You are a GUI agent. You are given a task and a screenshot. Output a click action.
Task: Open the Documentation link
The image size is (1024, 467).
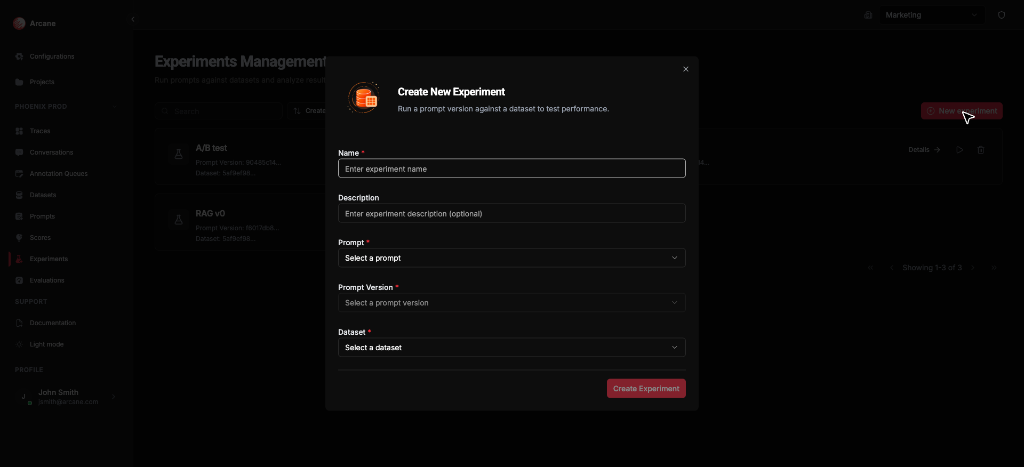click(52, 323)
